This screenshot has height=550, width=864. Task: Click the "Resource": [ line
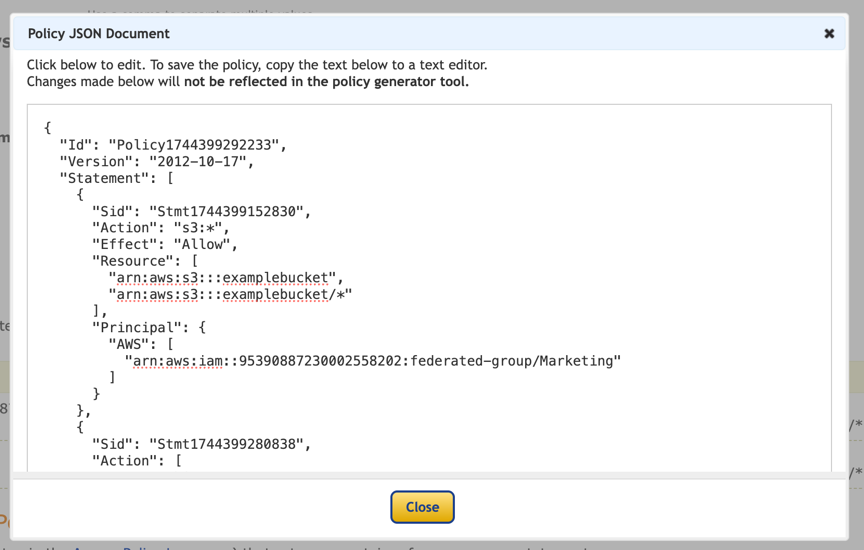click(144, 261)
